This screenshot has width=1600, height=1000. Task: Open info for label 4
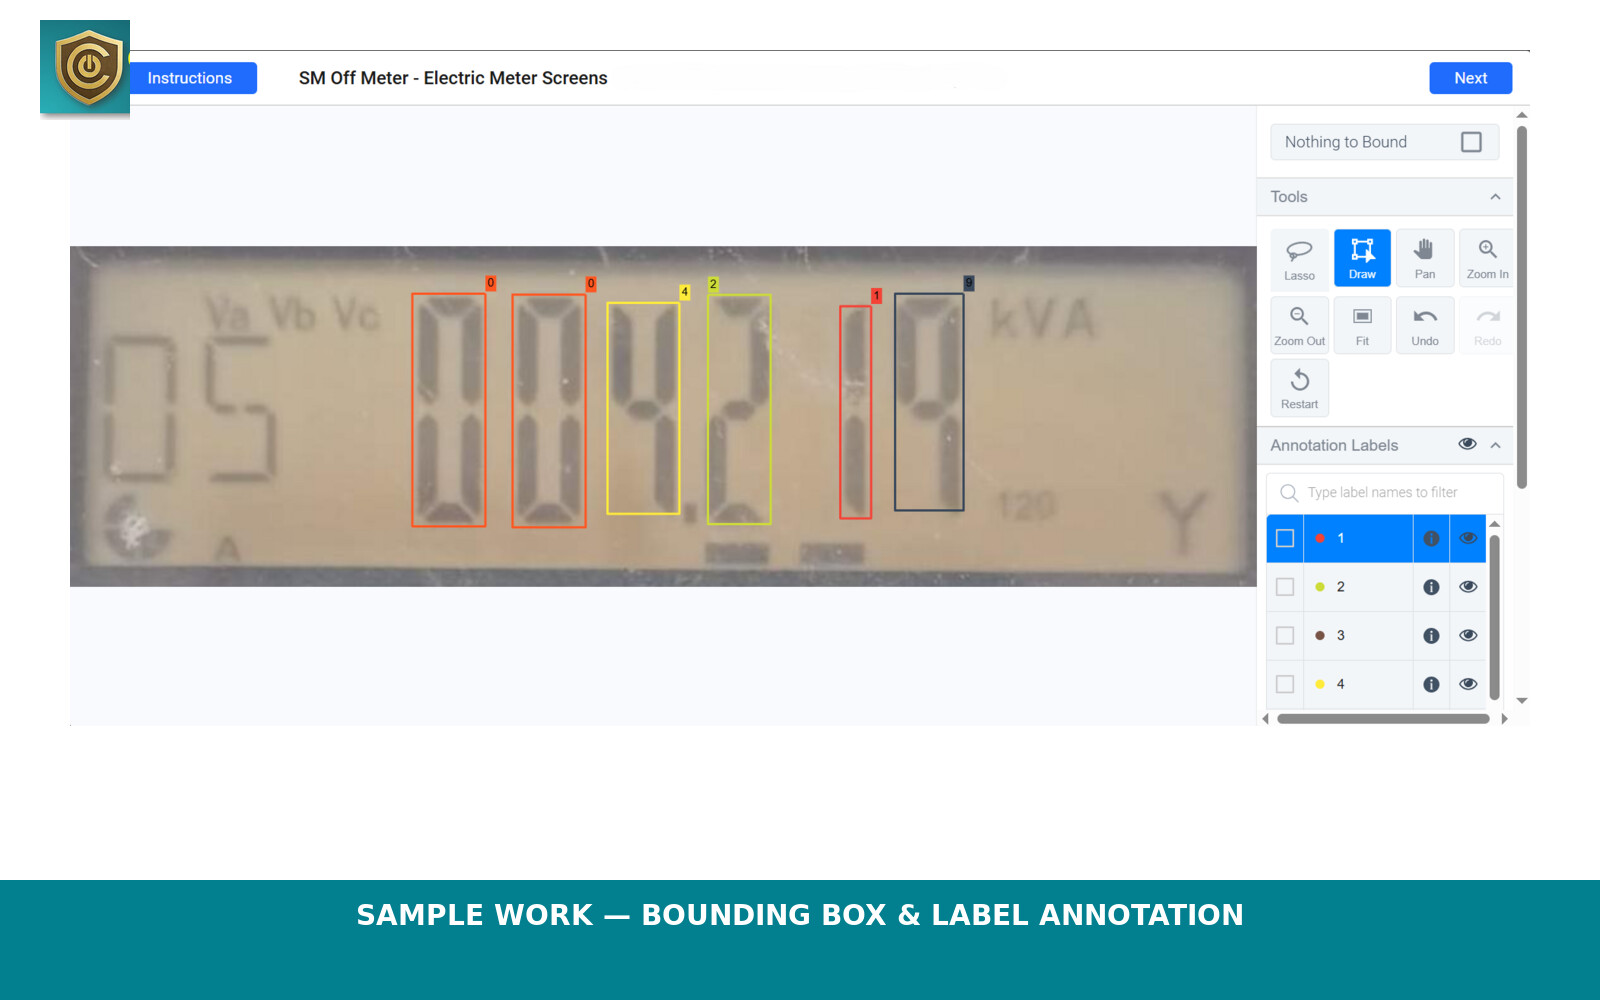coord(1431,685)
